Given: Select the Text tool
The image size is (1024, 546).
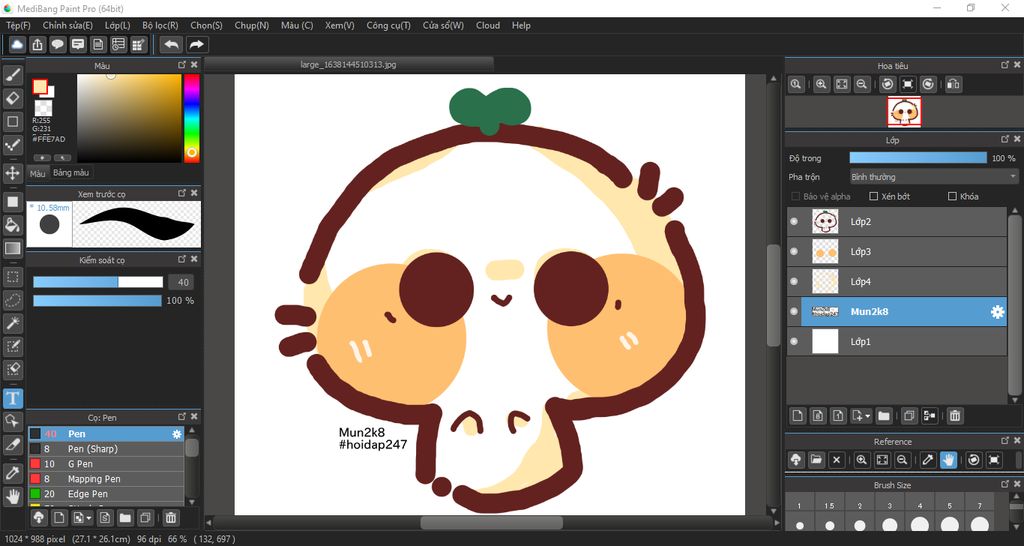Looking at the screenshot, I should [12, 398].
